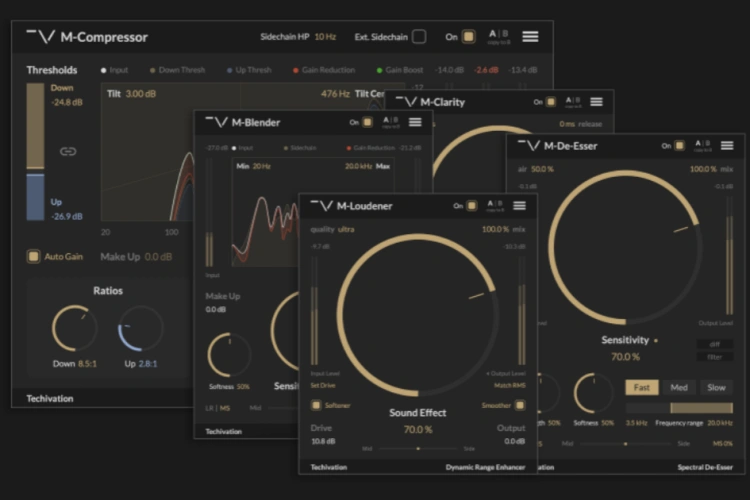This screenshot has width=750, height=500.
Task: Click the diff button in M-De-Esser
Action: coord(715,344)
